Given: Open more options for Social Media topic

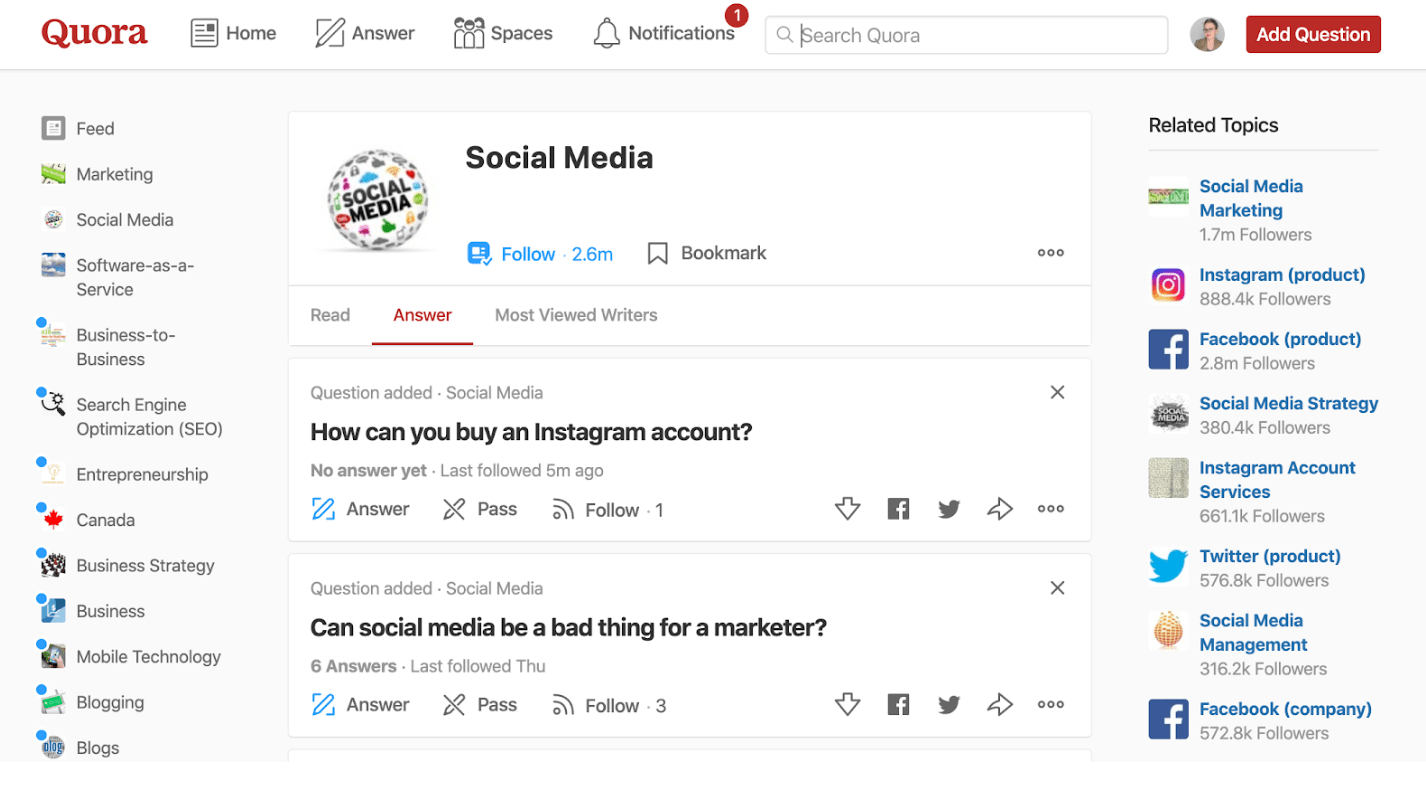Looking at the screenshot, I should click(x=1050, y=253).
